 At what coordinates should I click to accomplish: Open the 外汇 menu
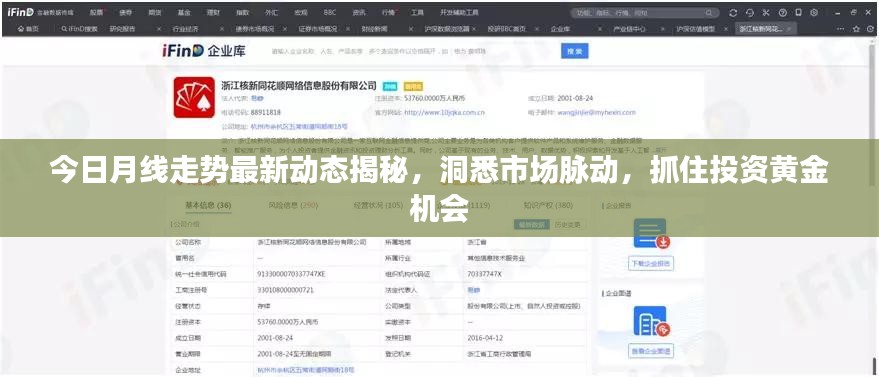(x=271, y=12)
